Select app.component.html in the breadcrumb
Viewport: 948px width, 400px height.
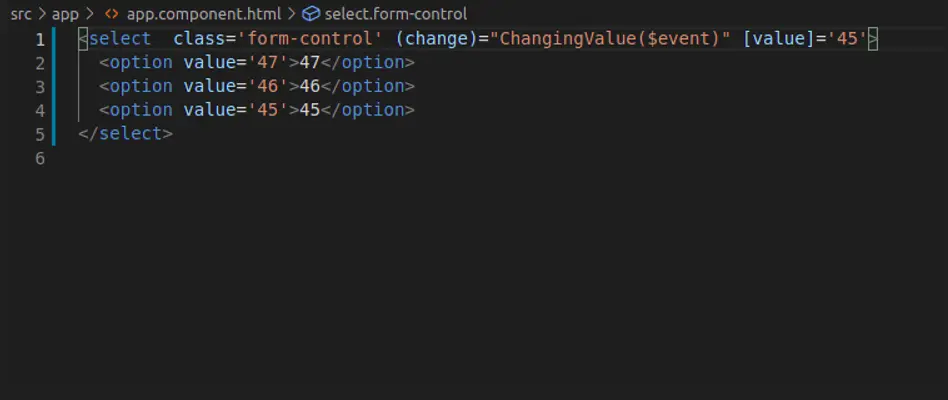(x=204, y=14)
